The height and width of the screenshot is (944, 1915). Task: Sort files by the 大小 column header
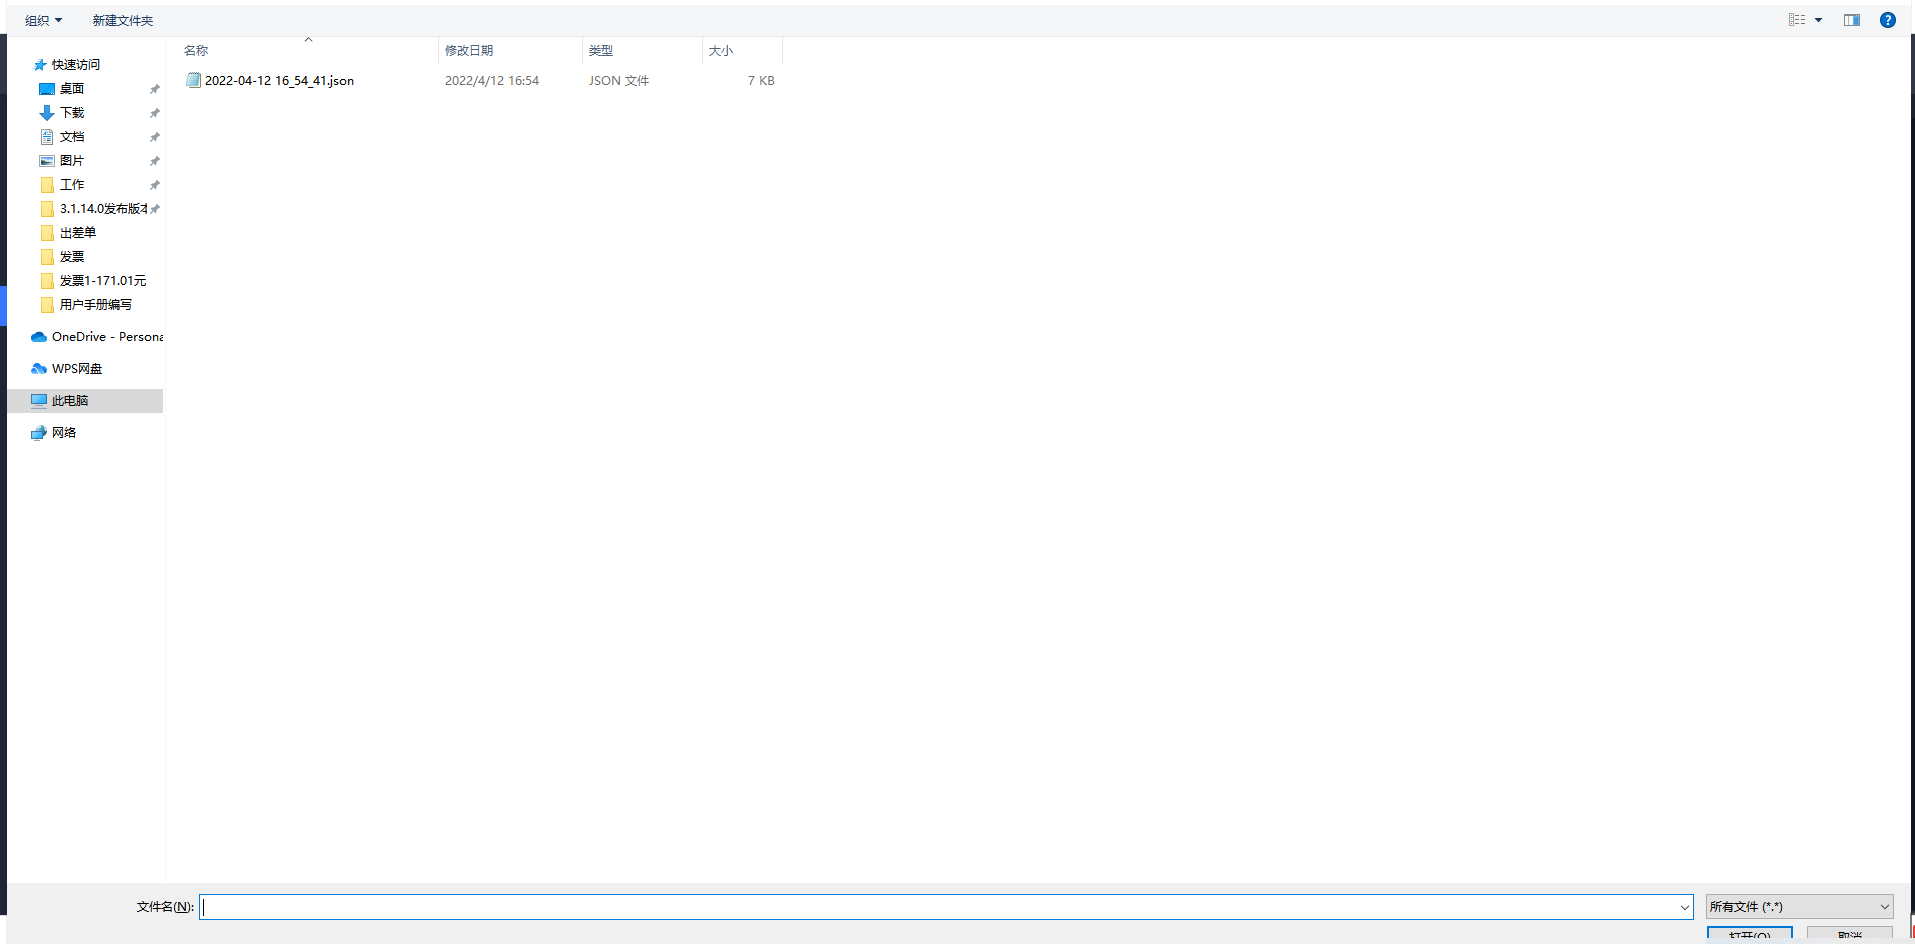click(x=721, y=50)
